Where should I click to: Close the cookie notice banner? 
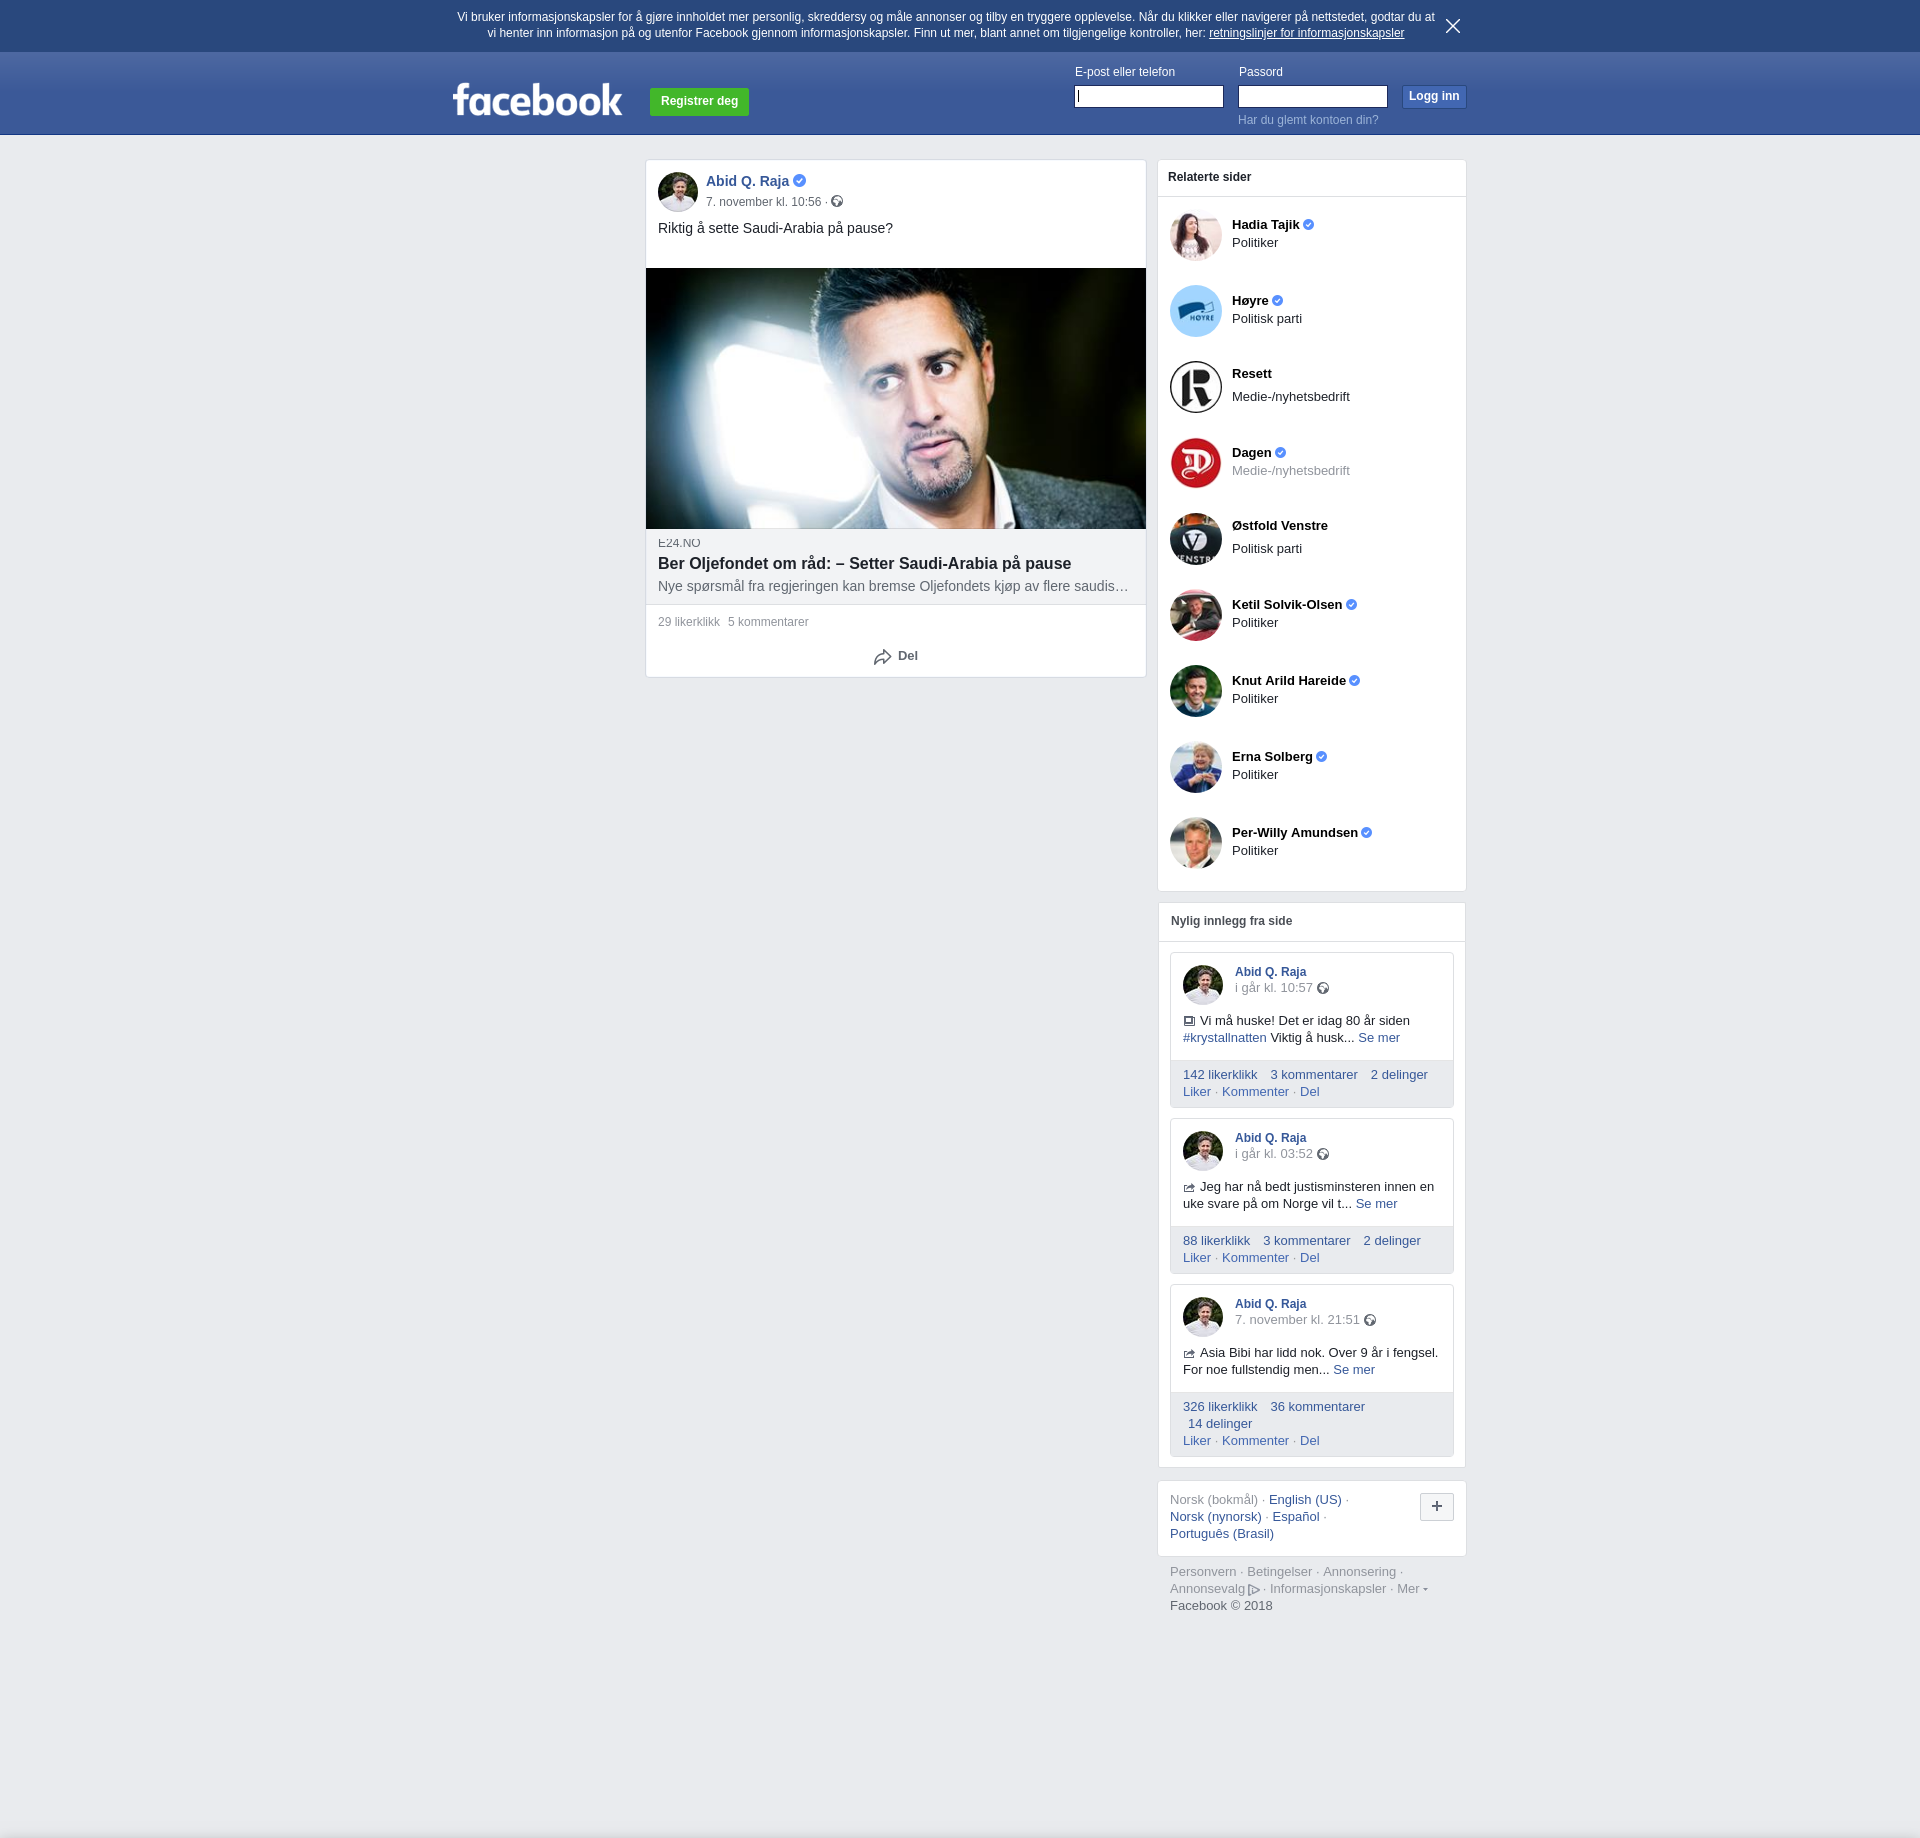pyautogui.click(x=1453, y=26)
